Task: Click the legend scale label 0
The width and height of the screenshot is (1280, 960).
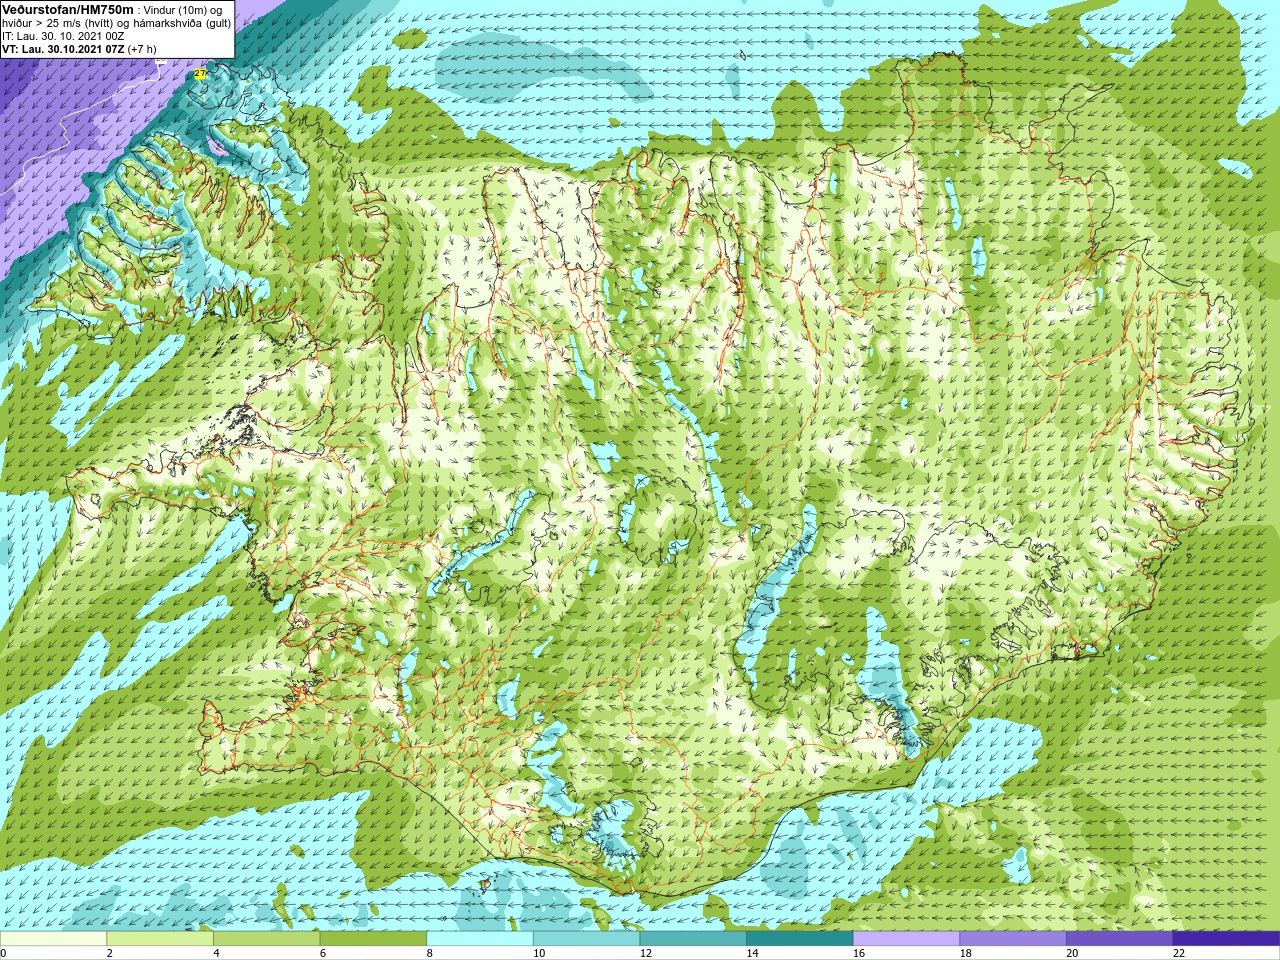Action: [3, 953]
